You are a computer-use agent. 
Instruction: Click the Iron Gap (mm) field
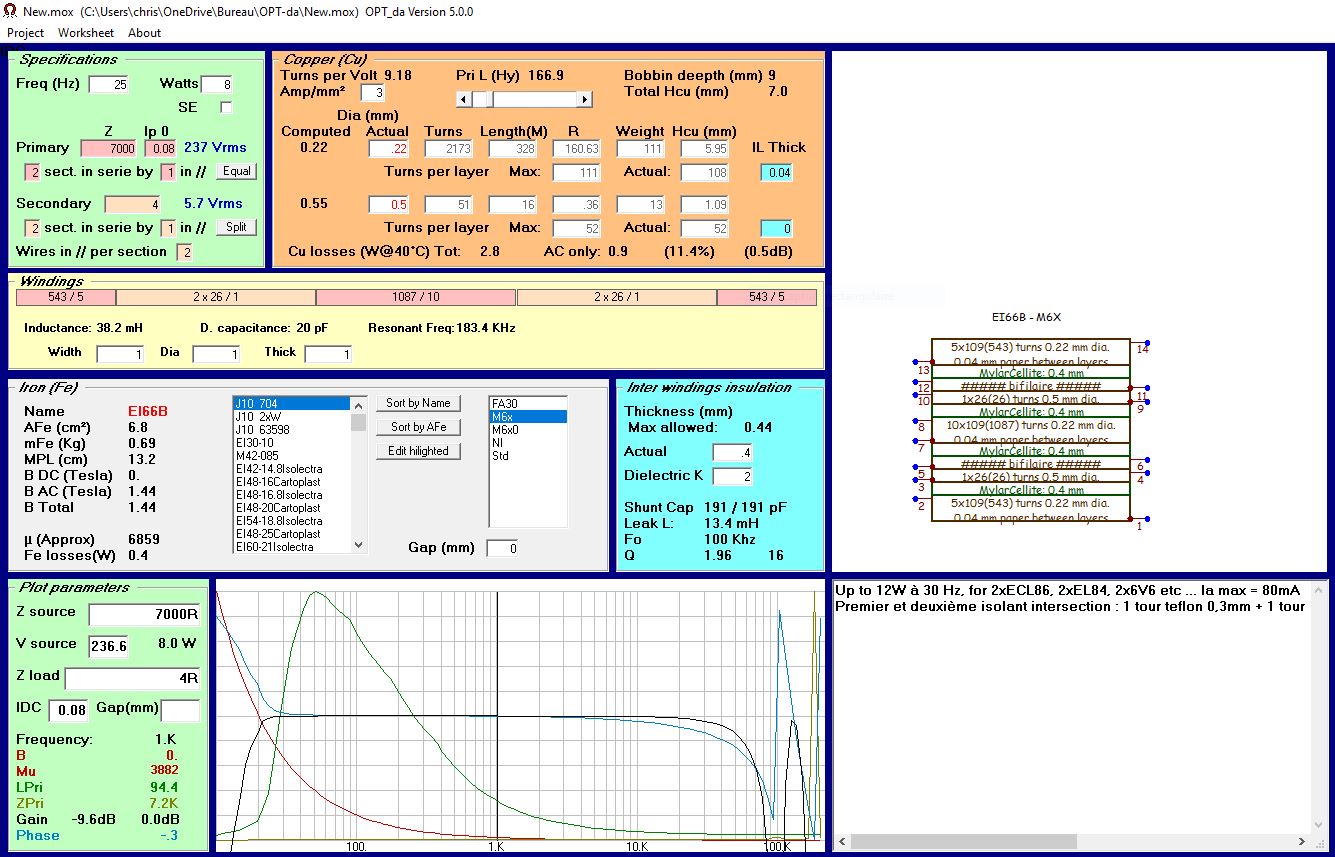503,548
